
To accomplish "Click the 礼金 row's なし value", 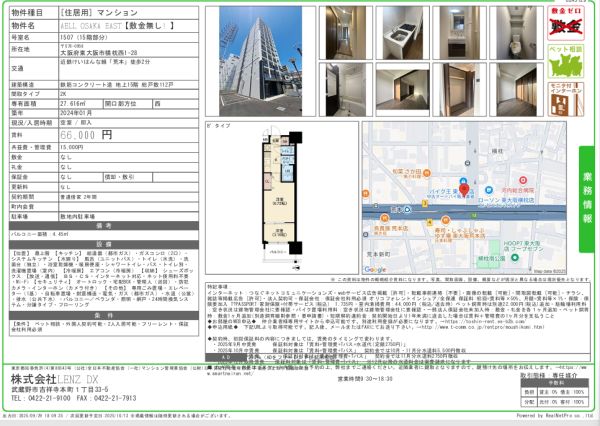I will pos(66,167).
